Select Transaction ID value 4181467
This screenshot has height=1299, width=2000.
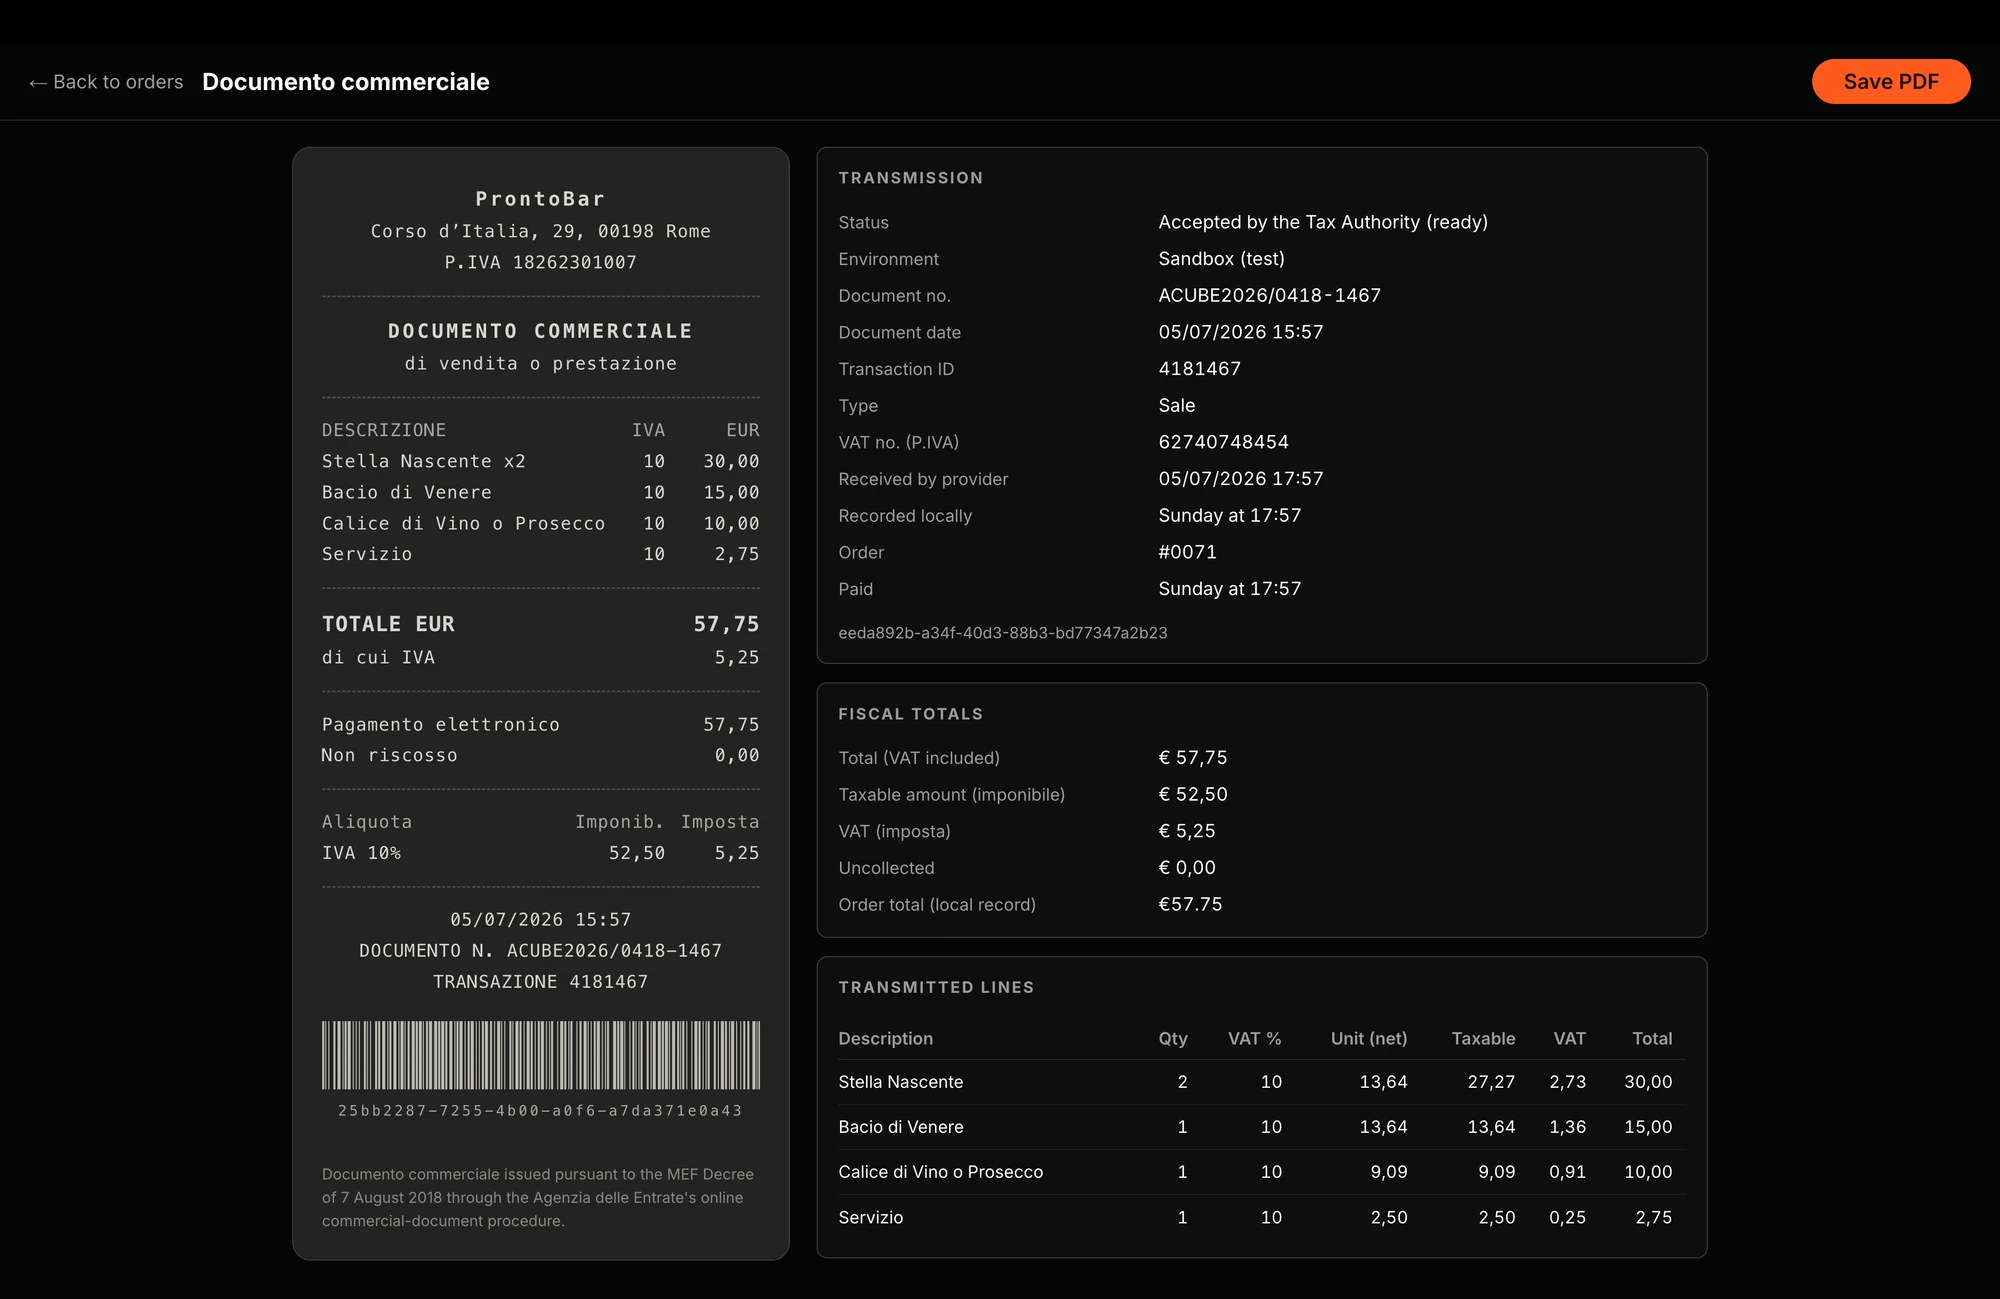point(1199,369)
